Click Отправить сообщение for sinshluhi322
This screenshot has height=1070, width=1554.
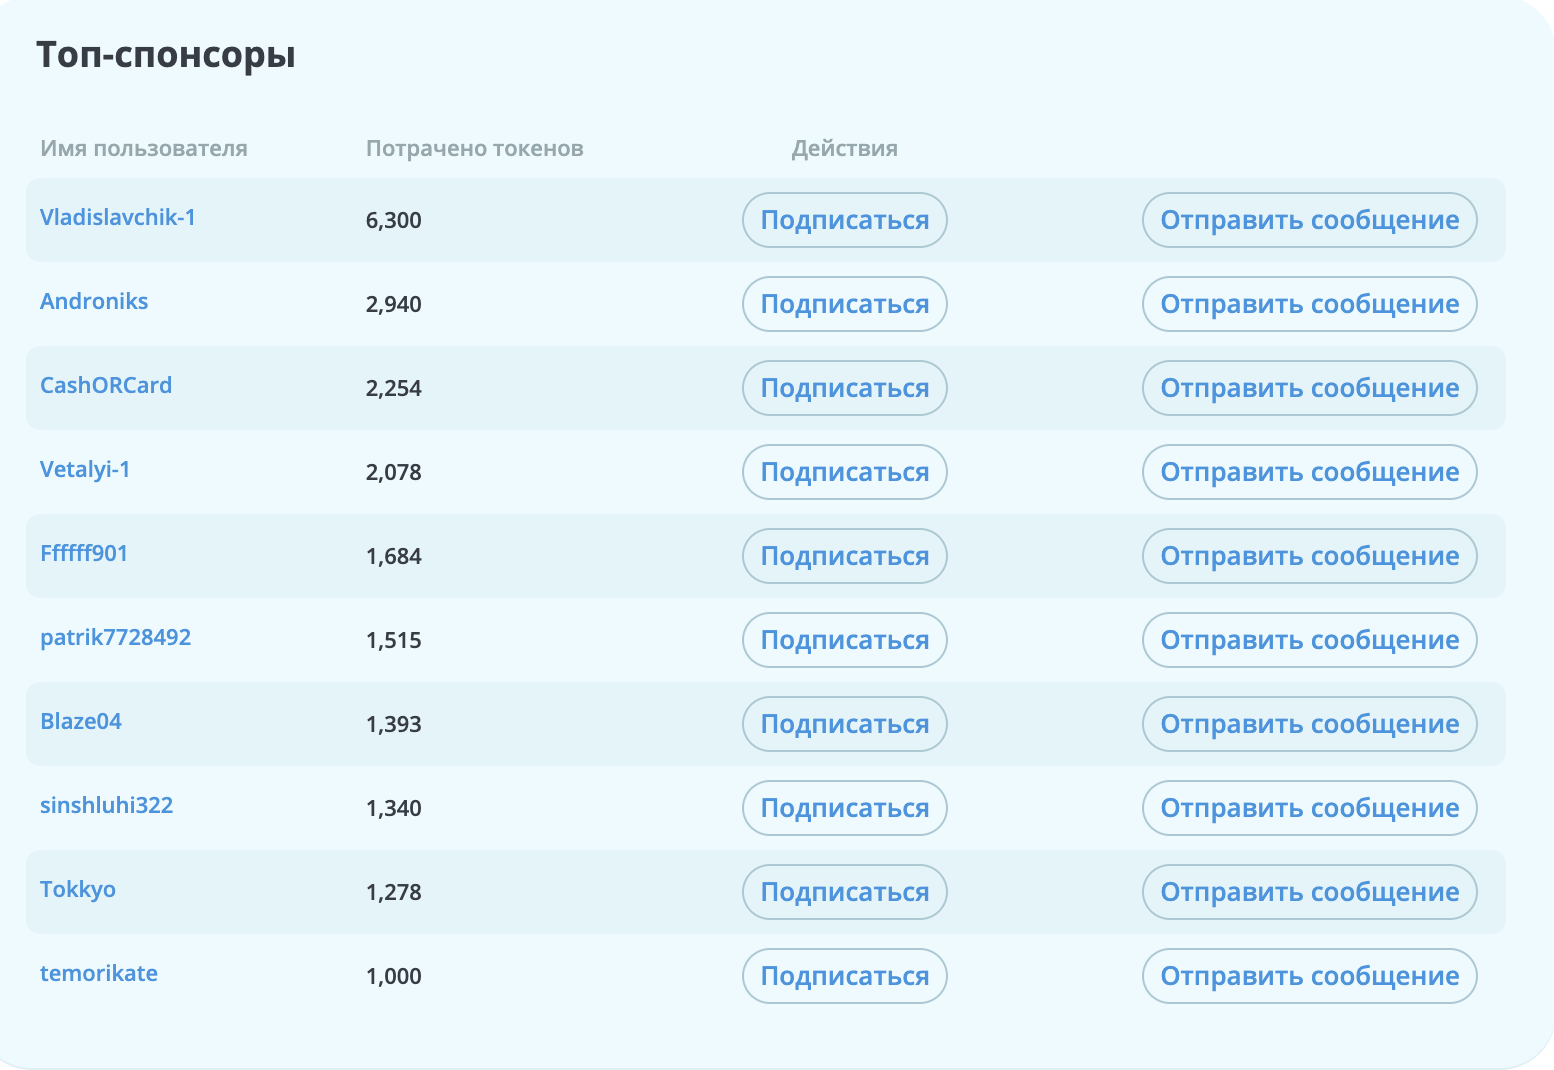click(x=1310, y=808)
